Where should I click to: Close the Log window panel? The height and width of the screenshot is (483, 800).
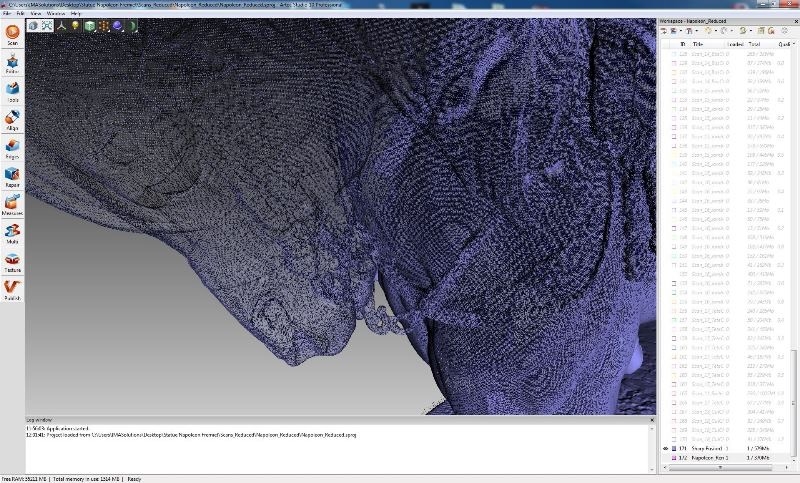[x=652, y=420]
